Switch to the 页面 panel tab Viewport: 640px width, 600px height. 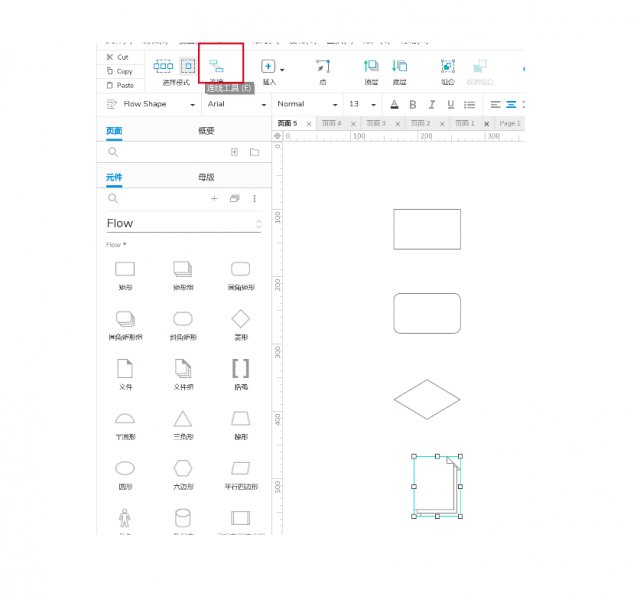114,131
